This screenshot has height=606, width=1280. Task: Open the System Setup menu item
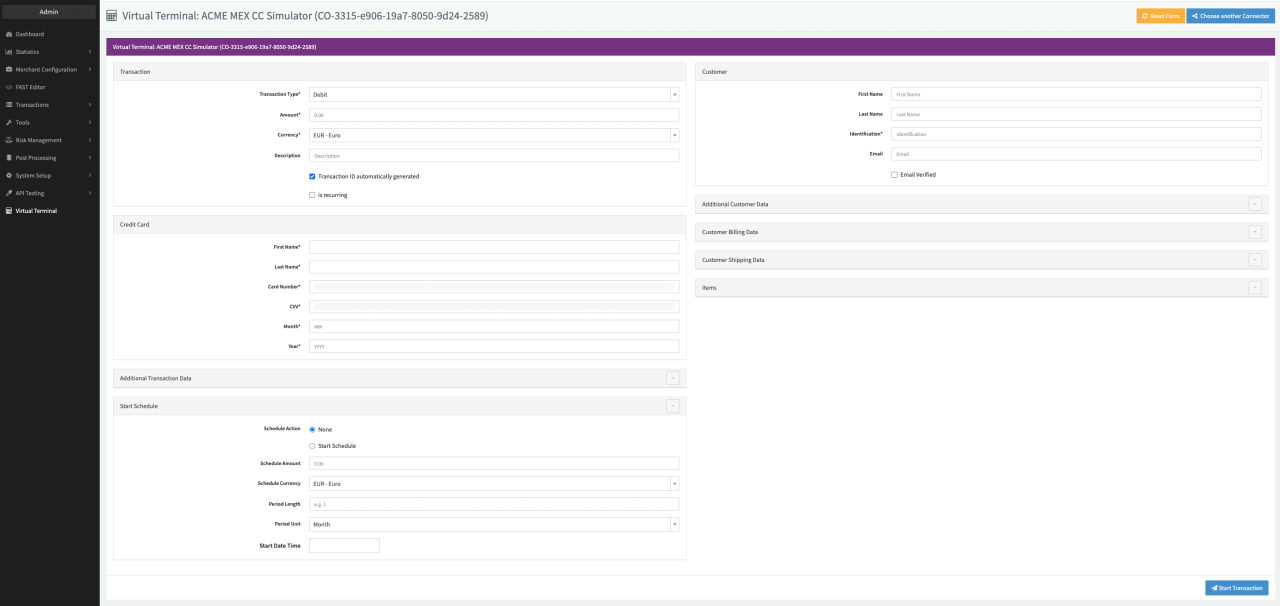(x=33, y=175)
